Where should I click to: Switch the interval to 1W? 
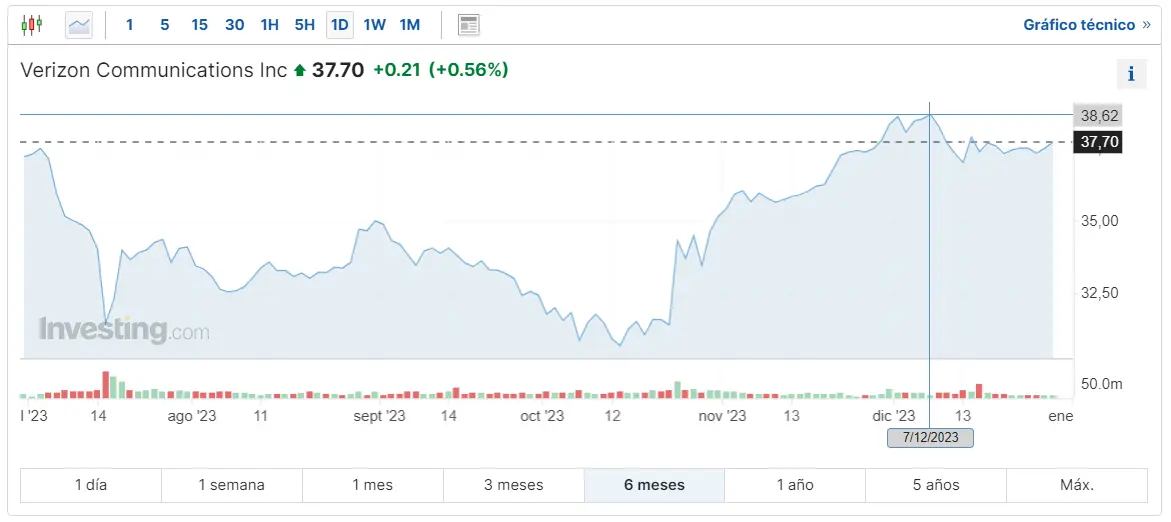[x=374, y=24]
